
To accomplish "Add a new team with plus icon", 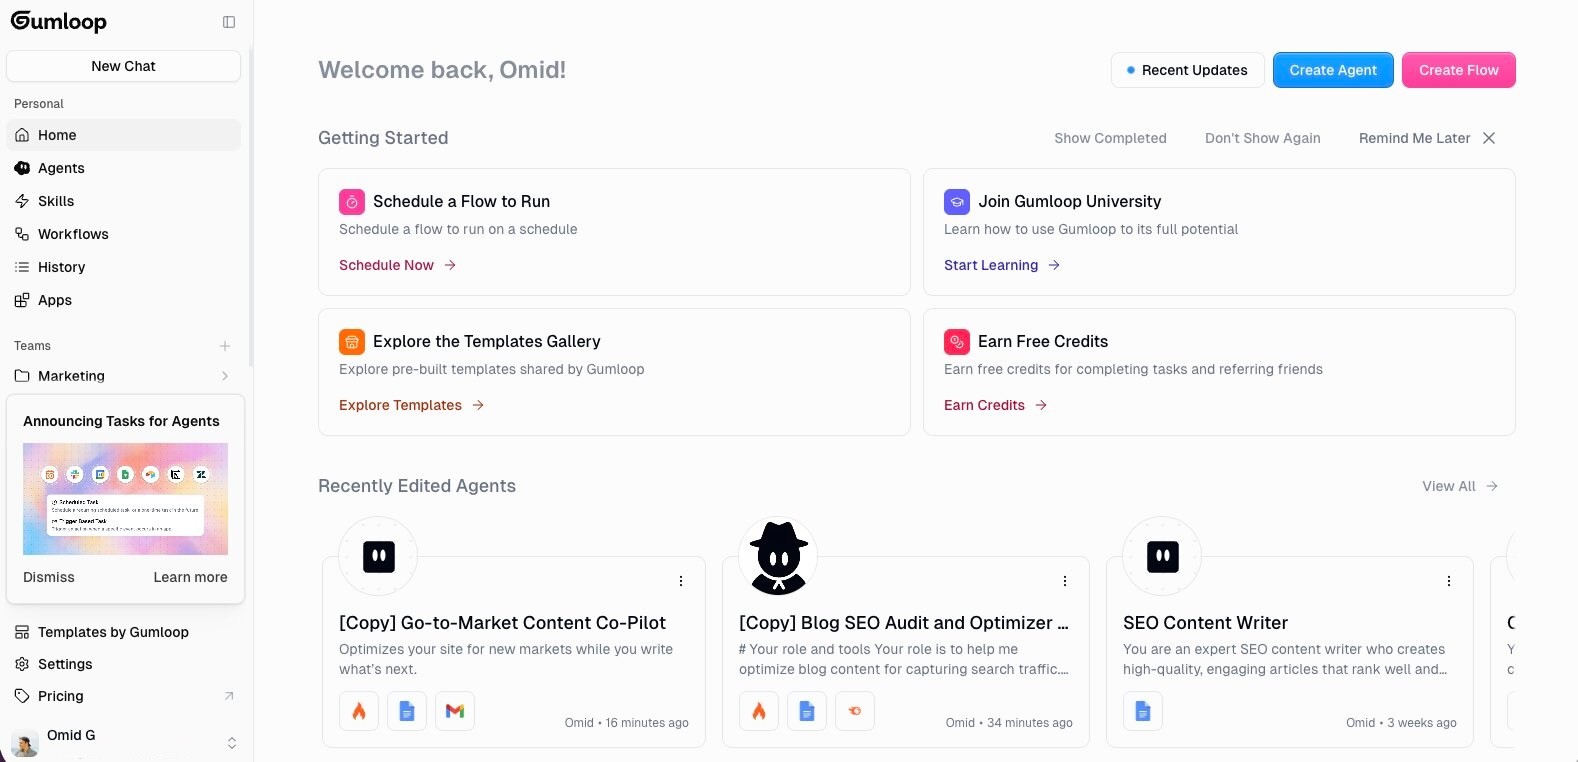I will click(225, 346).
